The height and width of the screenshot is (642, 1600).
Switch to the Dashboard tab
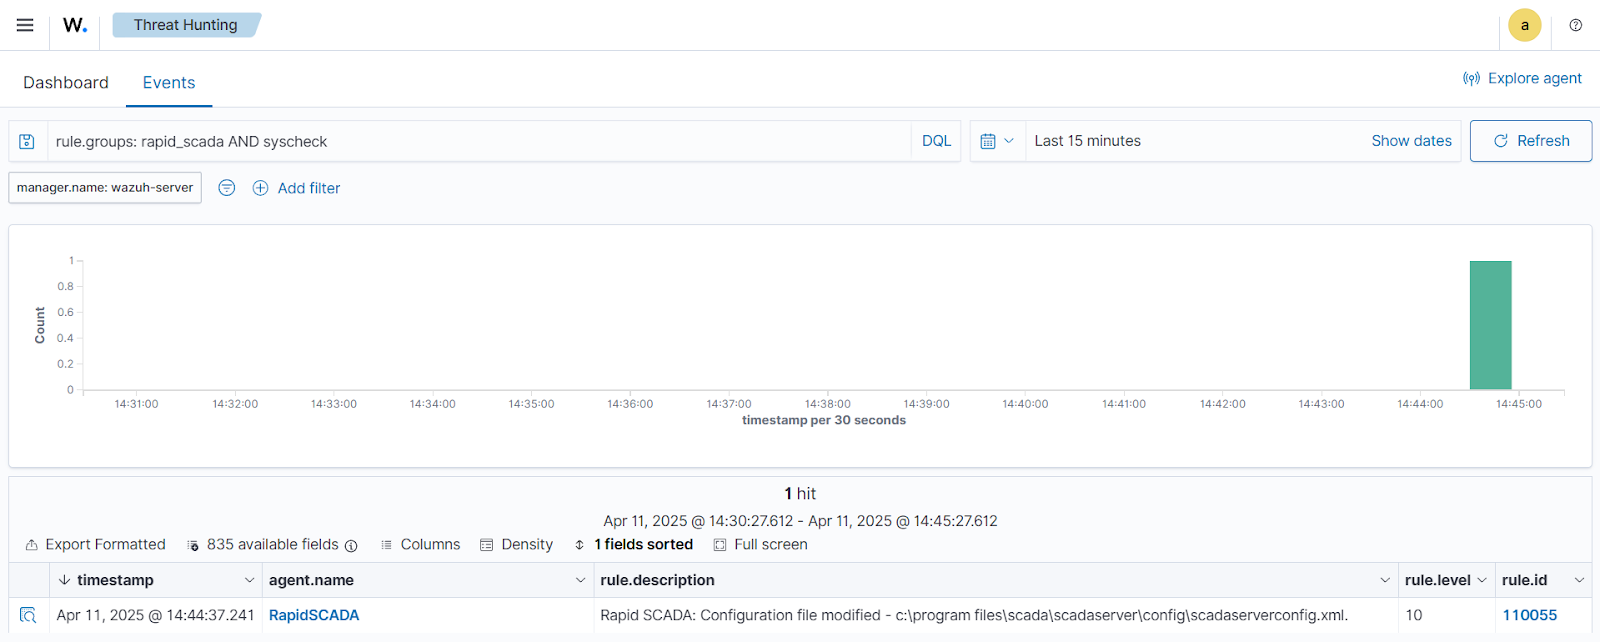[x=66, y=83]
